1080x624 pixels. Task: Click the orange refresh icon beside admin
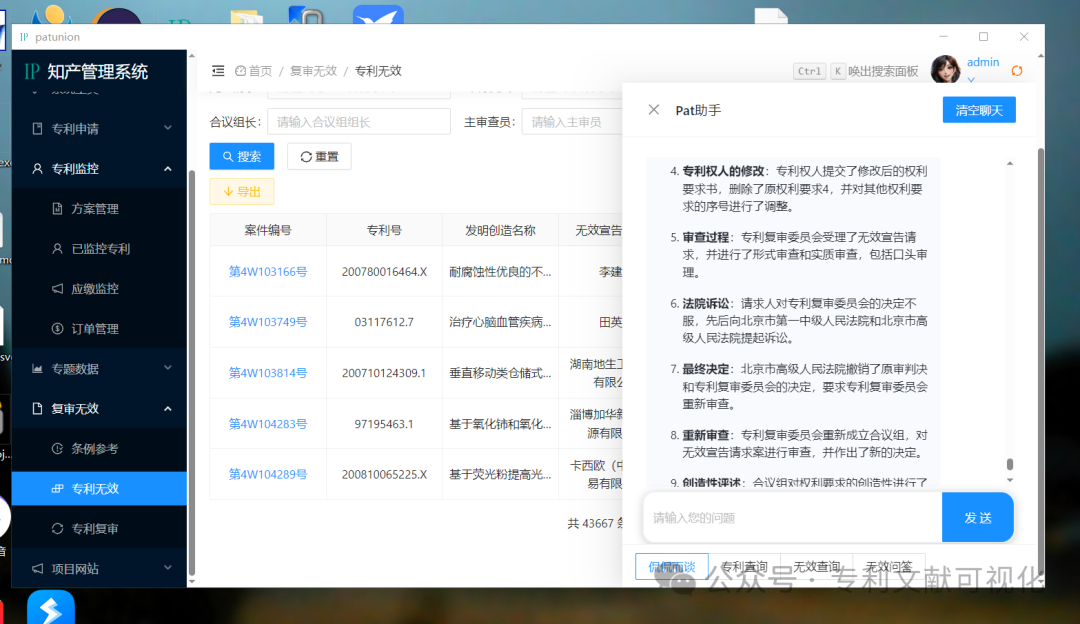point(1017,71)
